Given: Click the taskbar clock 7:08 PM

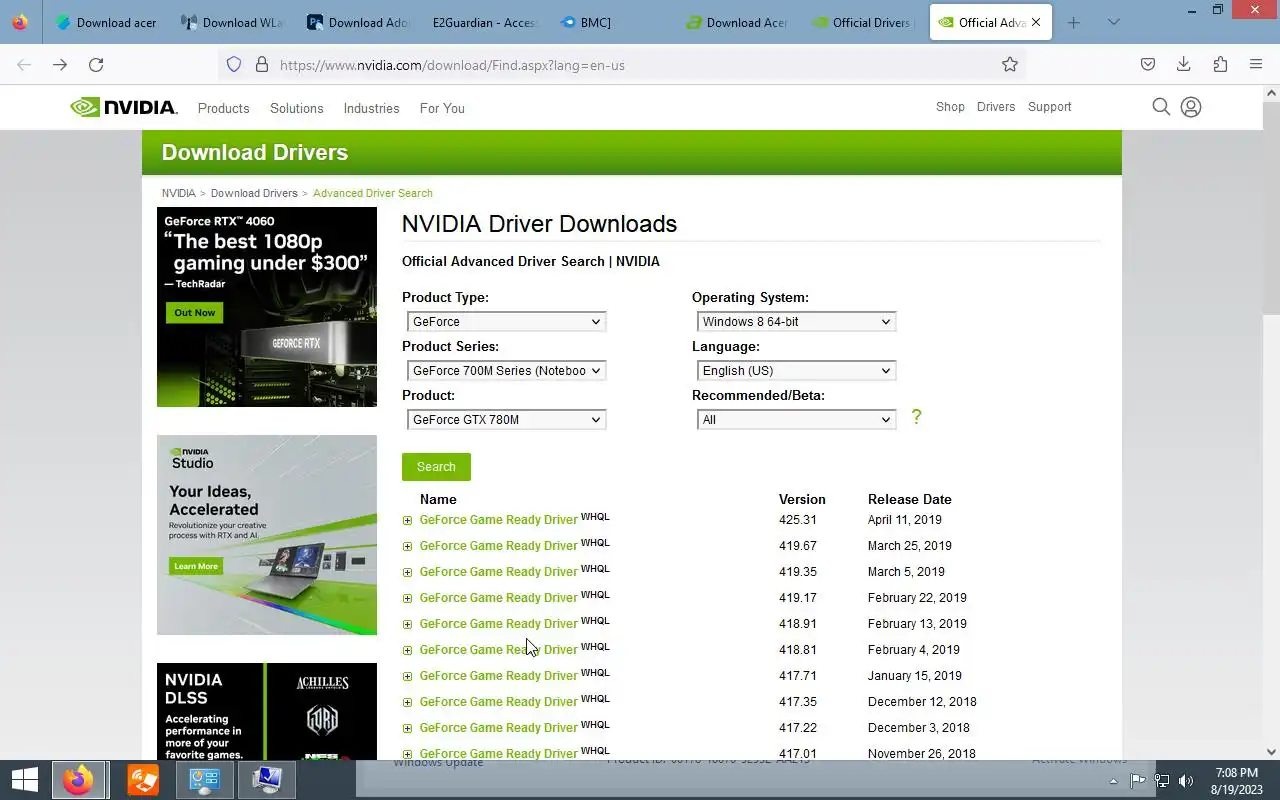Looking at the screenshot, I should [x=1236, y=773].
